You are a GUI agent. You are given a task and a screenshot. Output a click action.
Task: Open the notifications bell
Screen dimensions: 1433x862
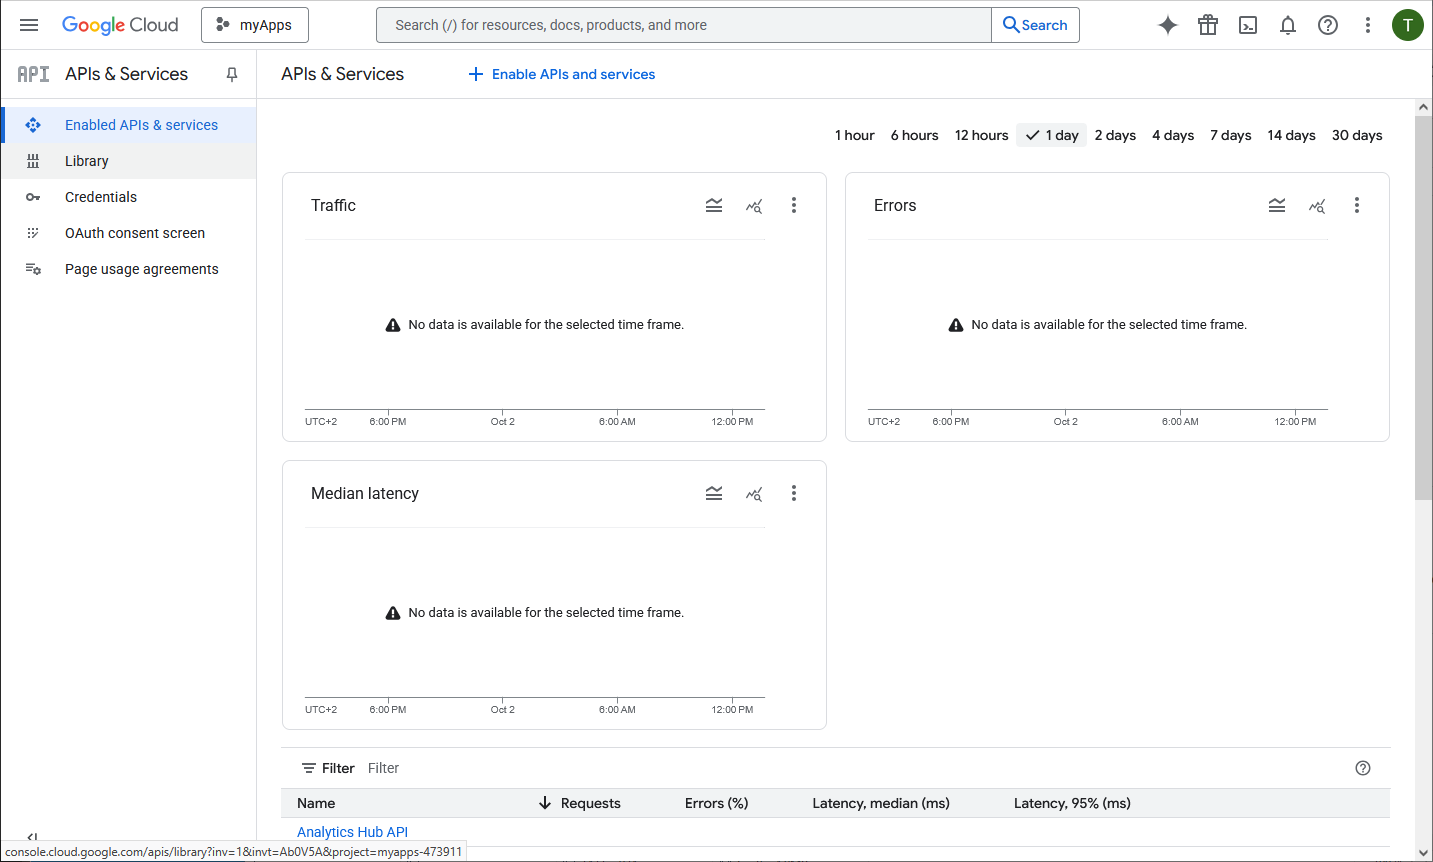click(x=1287, y=25)
